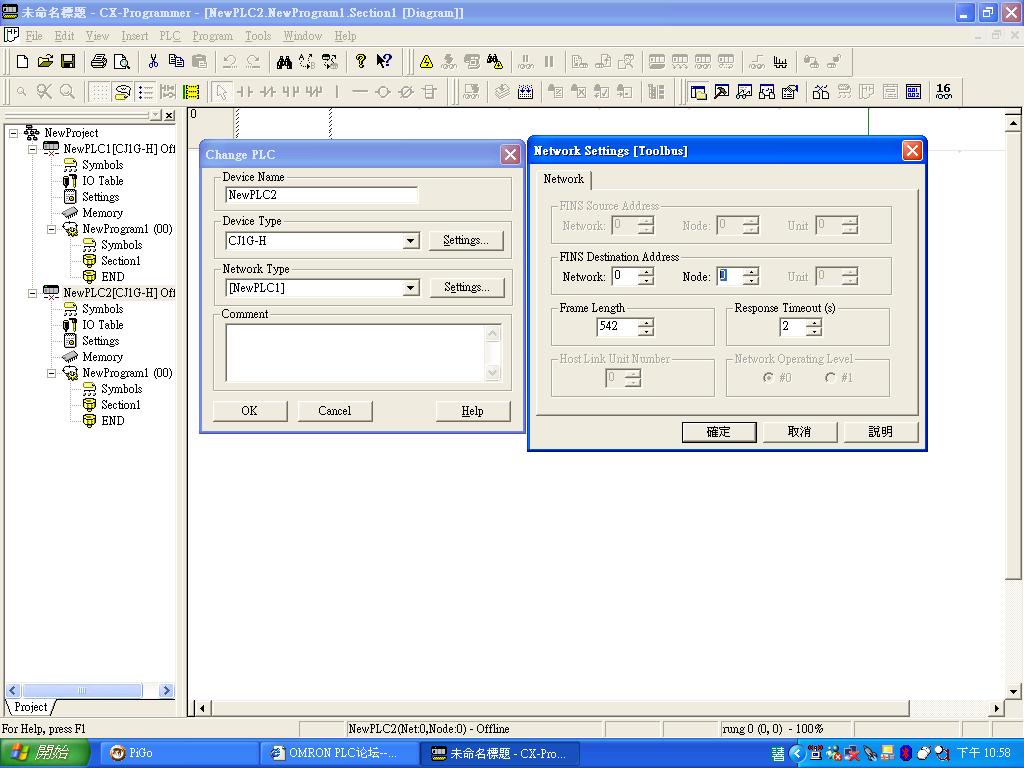This screenshot has height=768, width=1024.
Task: Click Device Type Settings button
Action: click(466, 240)
